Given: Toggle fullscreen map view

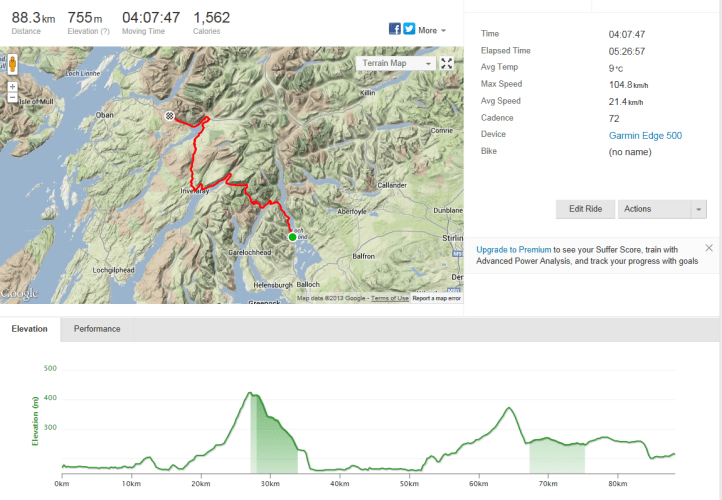Looking at the screenshot, I should click(x=447, y=63).
